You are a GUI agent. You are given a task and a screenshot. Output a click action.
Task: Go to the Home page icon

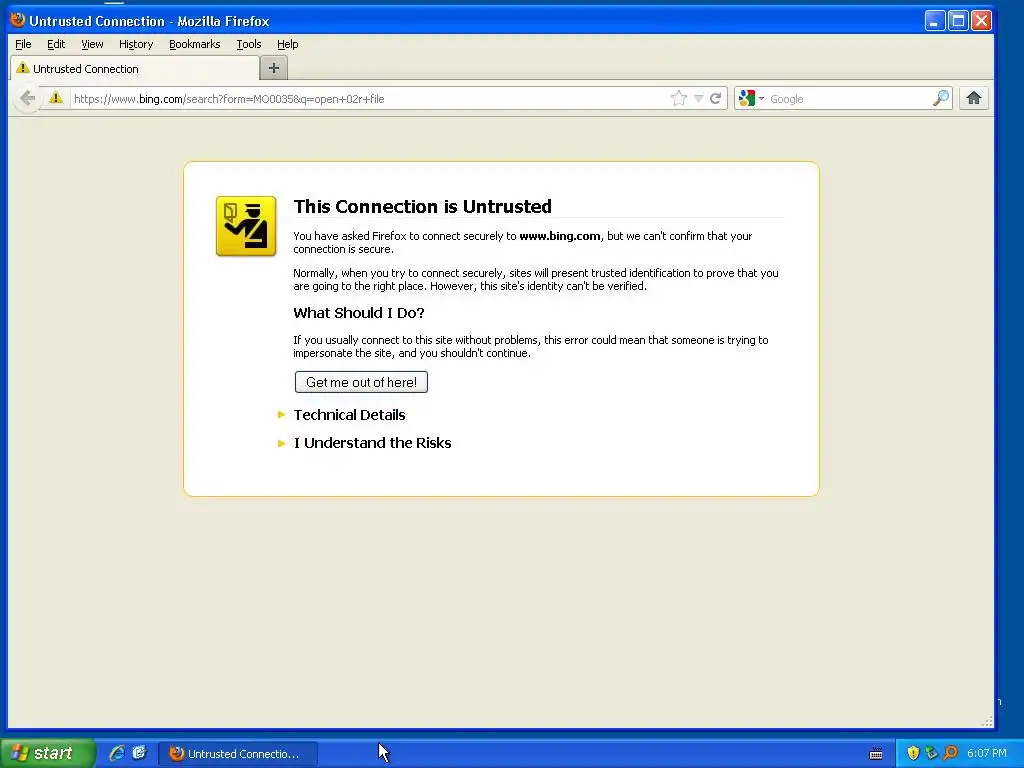973,99
